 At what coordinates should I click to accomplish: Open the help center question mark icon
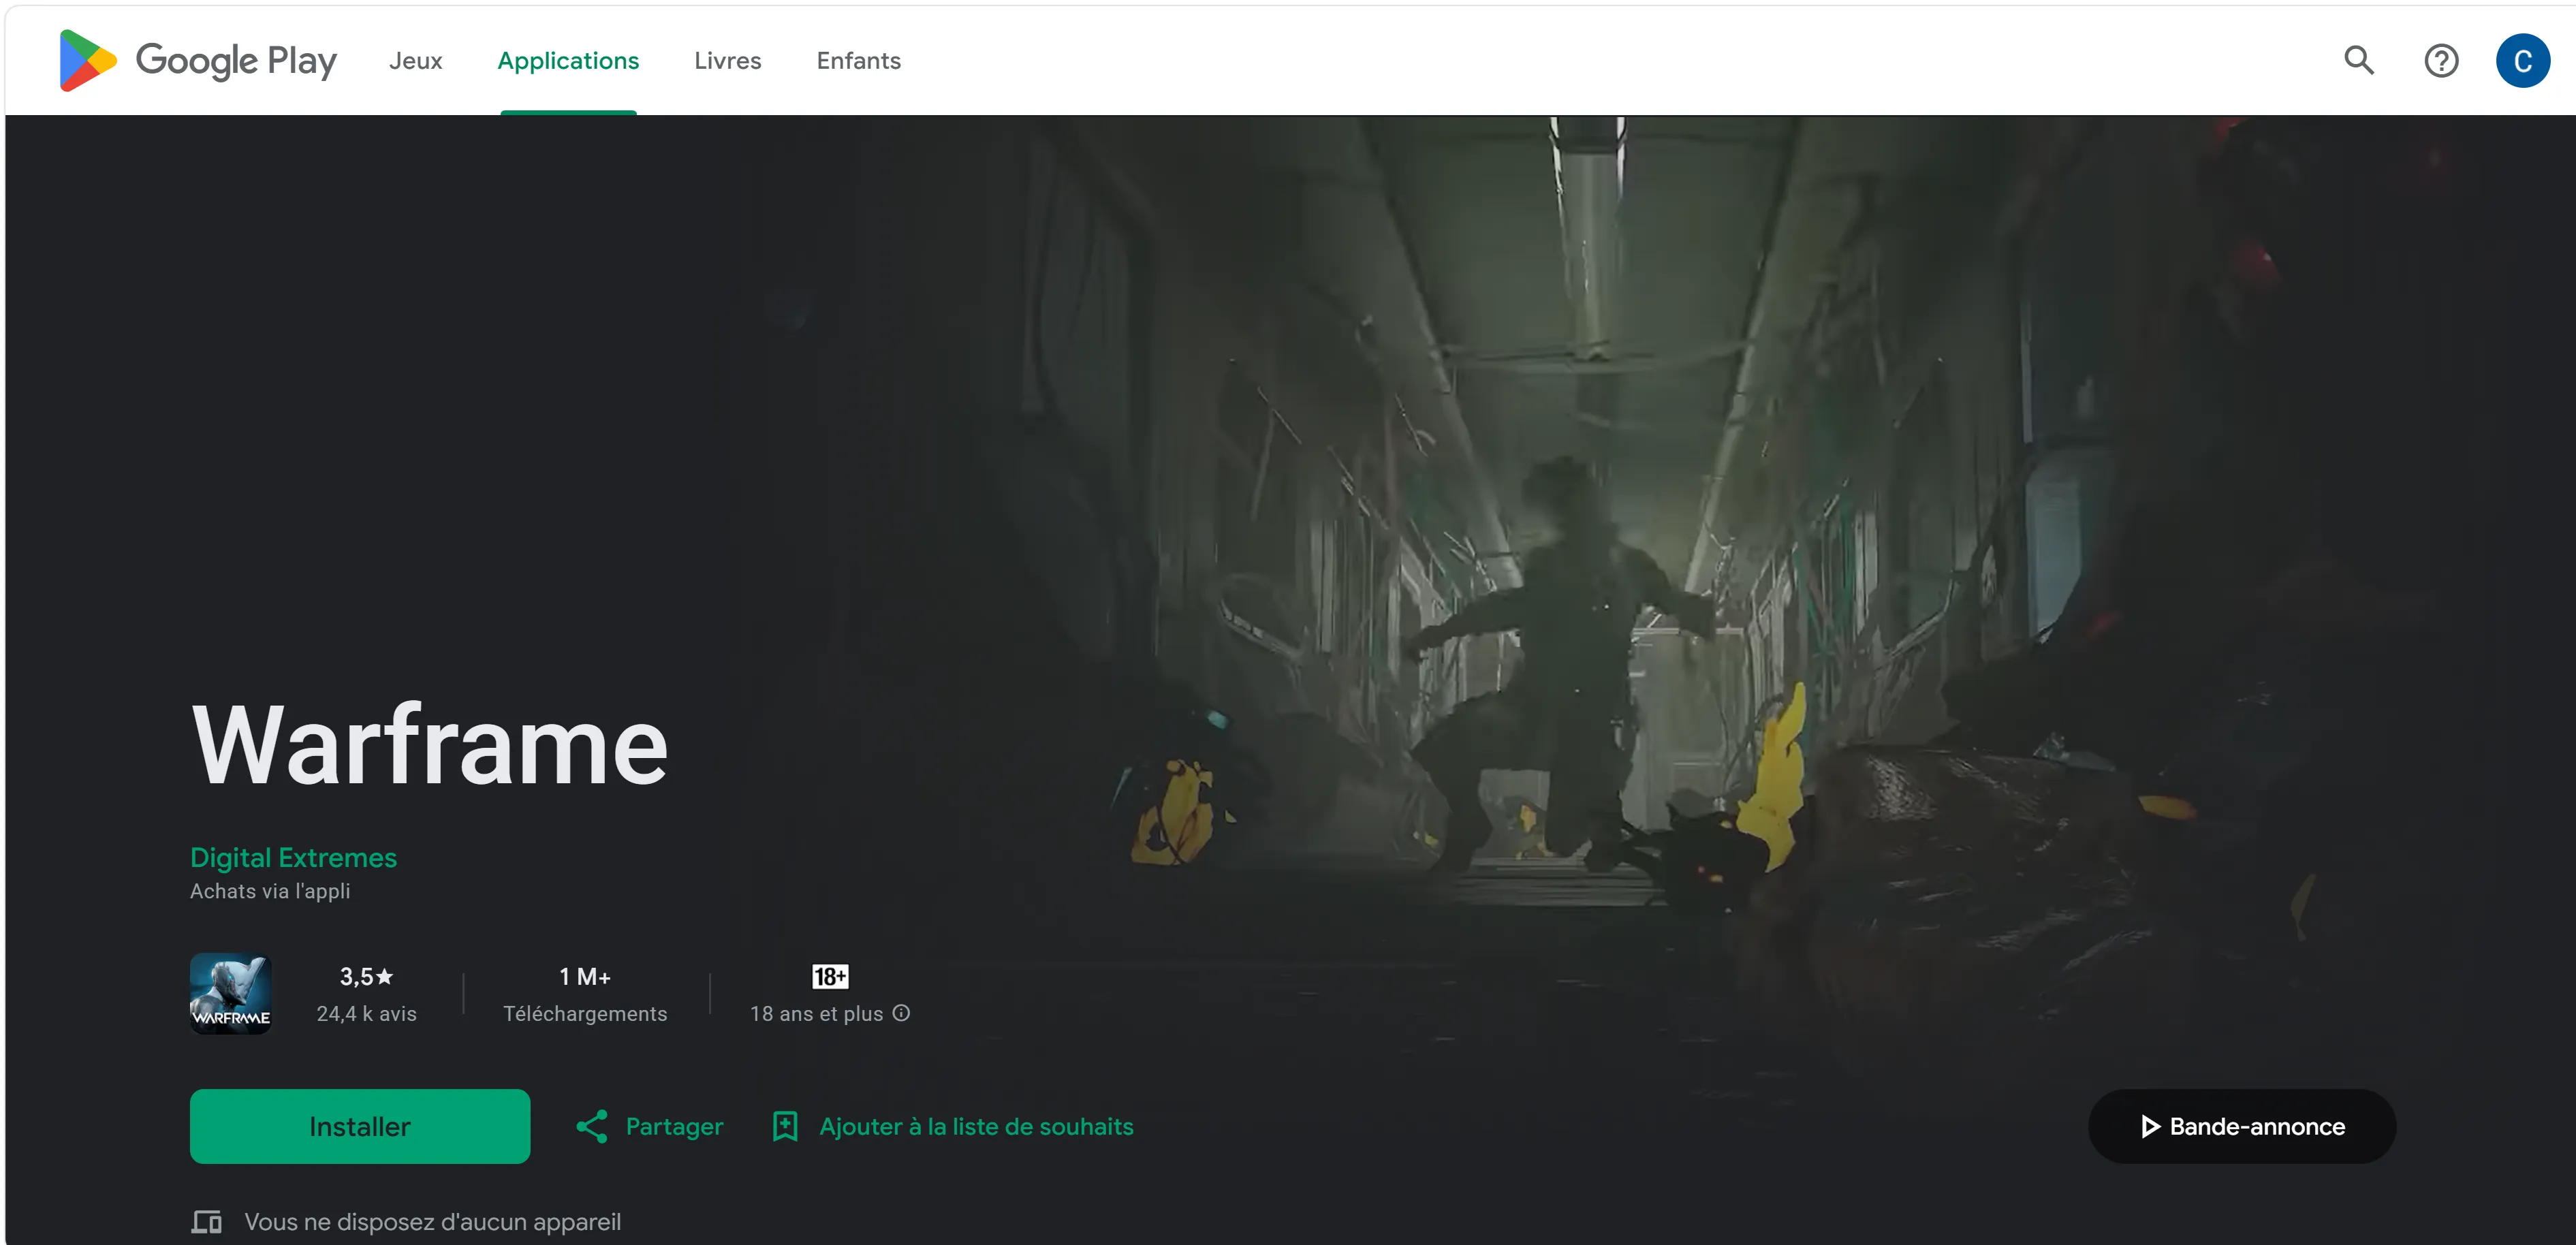tap(2441, 61)
